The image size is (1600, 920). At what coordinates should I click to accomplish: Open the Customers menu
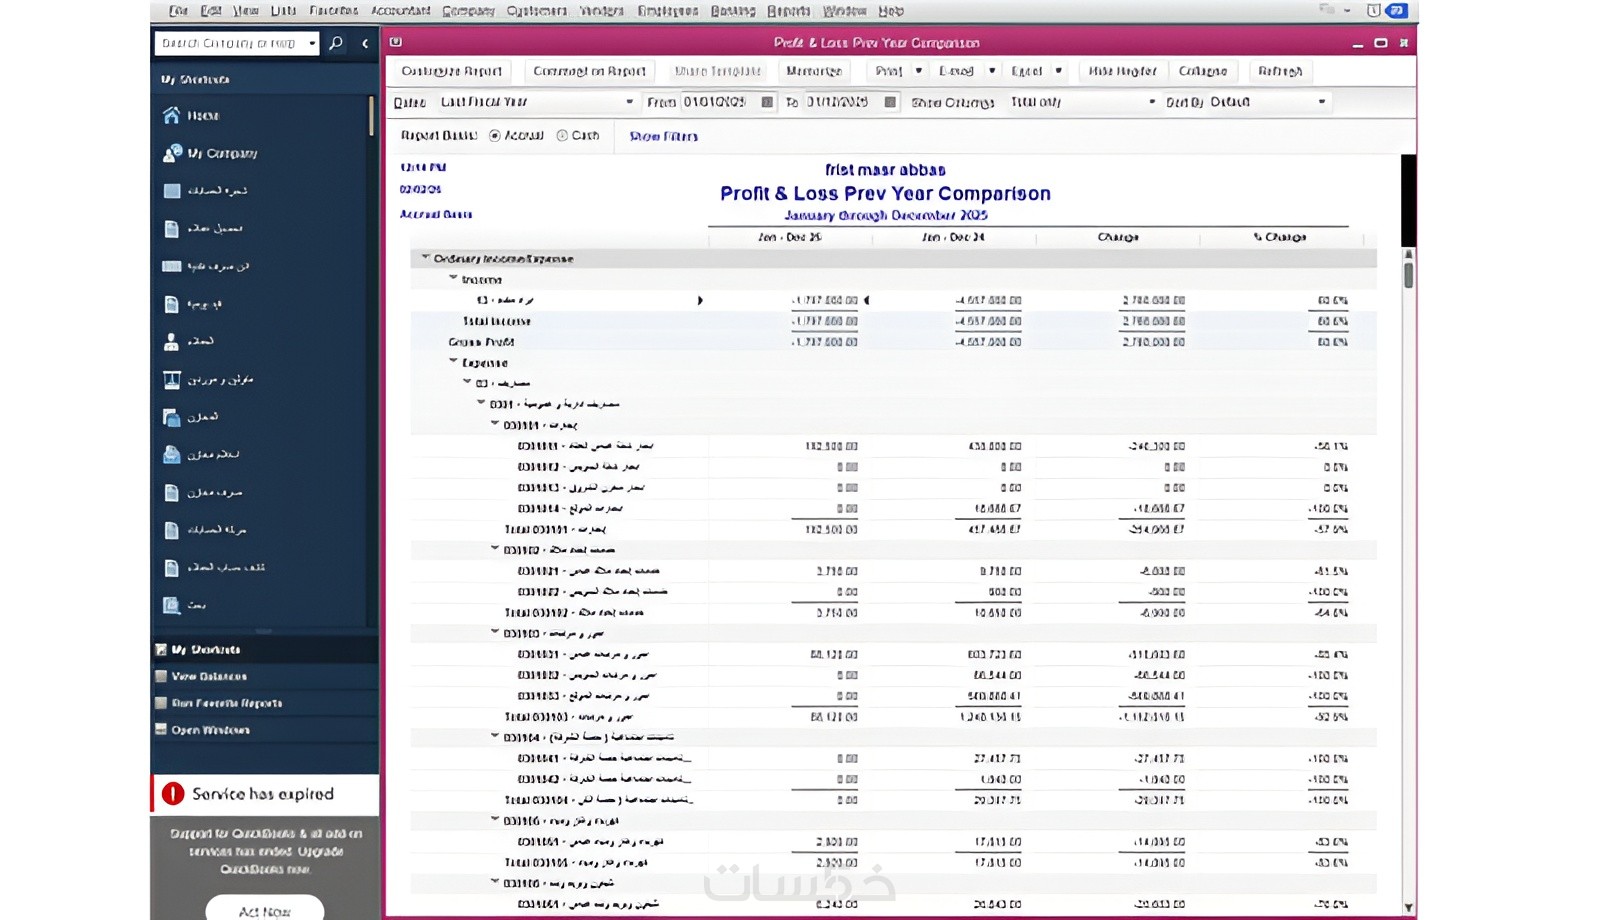pyautogui.click(x=536, y=11)
